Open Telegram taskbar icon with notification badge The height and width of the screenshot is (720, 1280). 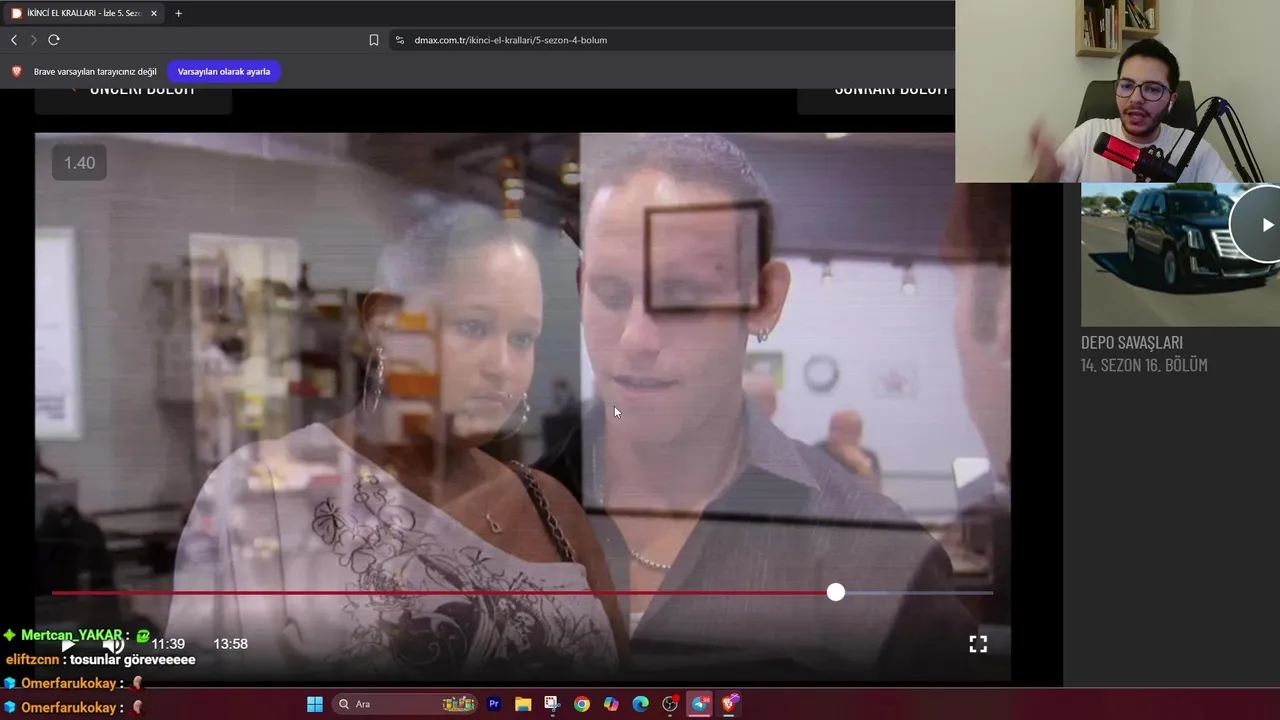(x=700, y=704)
